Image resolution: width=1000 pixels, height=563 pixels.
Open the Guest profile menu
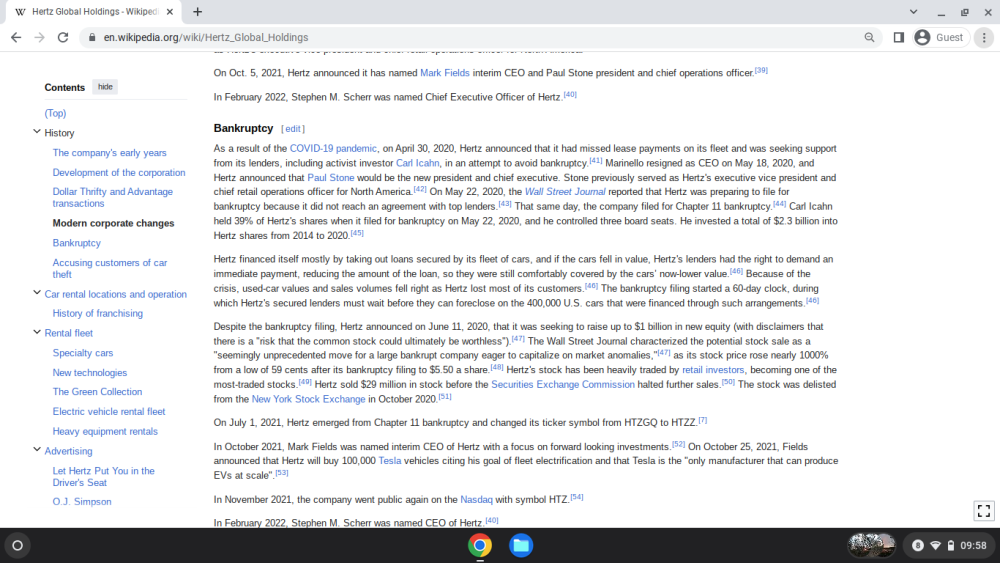click(940, 38)
